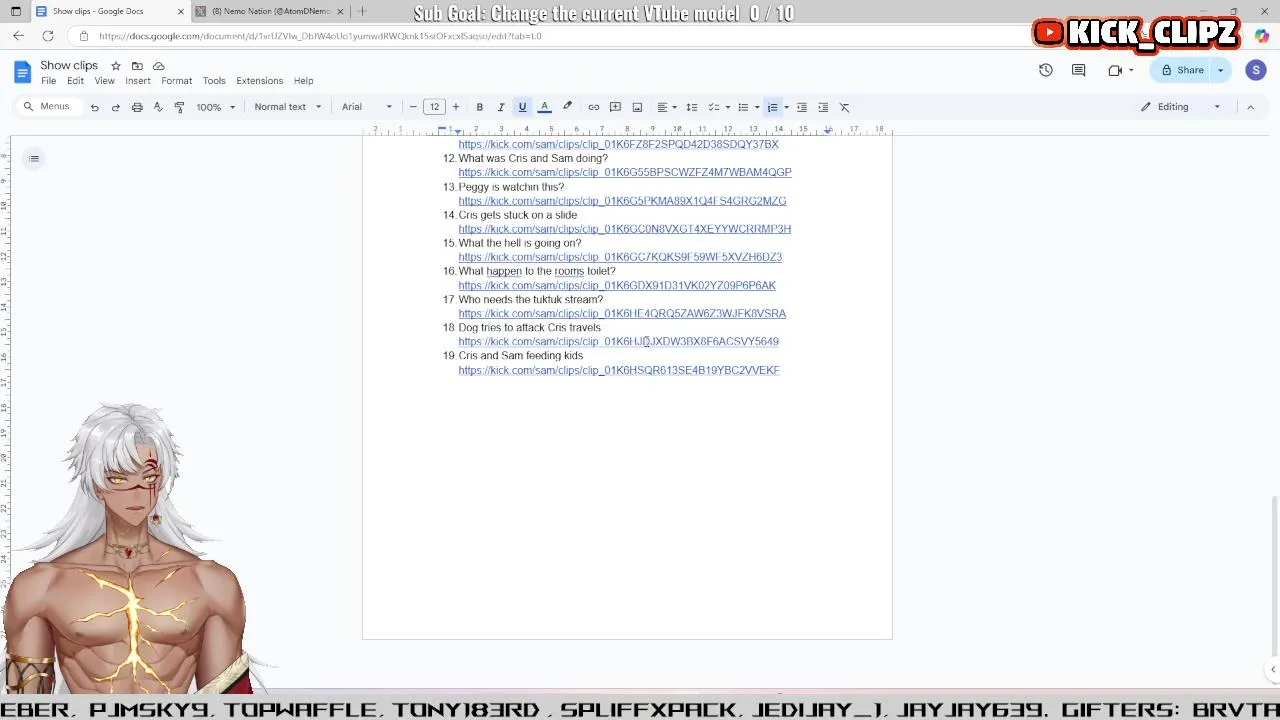Open link under Cris gets stuck on a slide
This screenshot has height=720, width=1280.
625,229
